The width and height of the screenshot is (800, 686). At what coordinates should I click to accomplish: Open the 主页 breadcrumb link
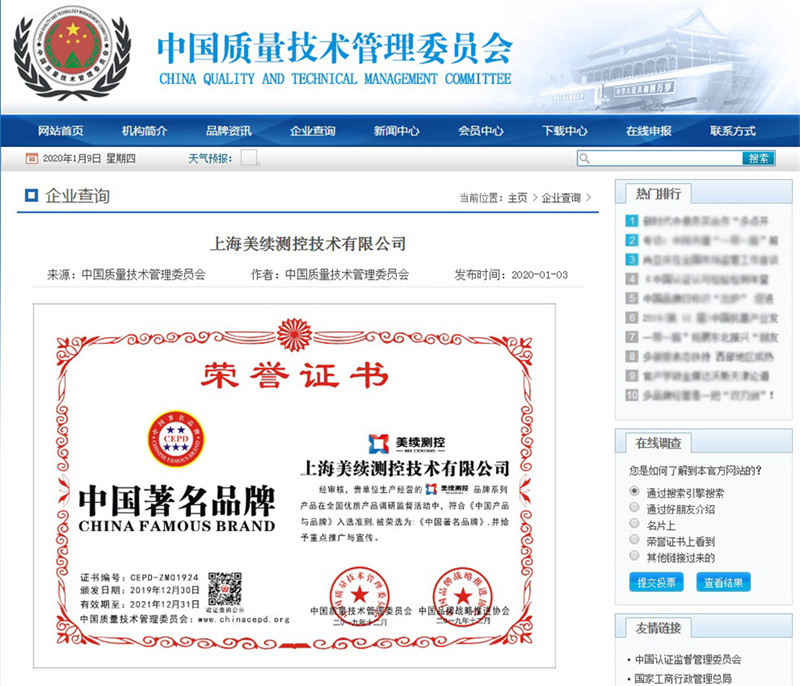pos(517,198)
